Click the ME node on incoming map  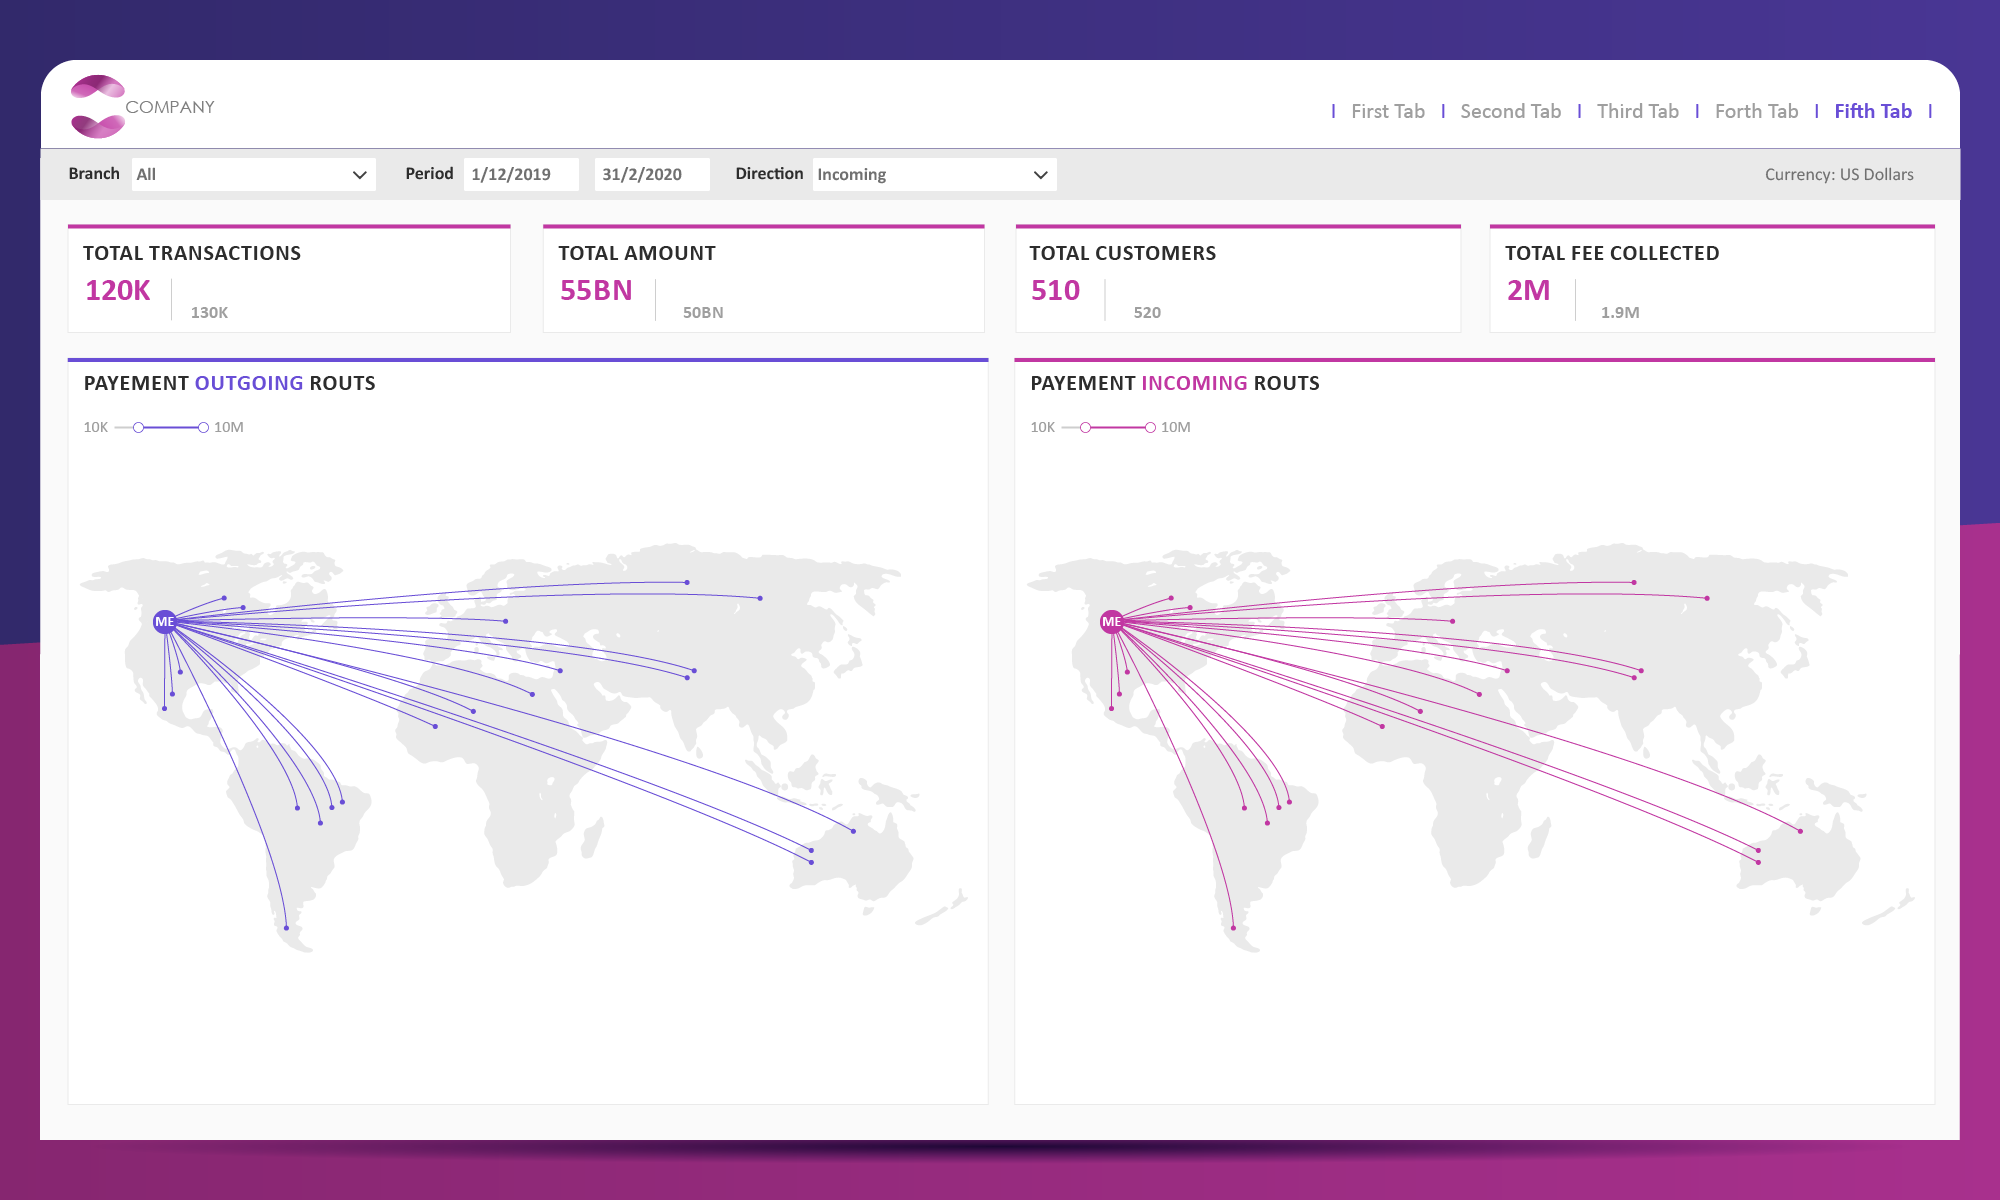[1111, 622]
